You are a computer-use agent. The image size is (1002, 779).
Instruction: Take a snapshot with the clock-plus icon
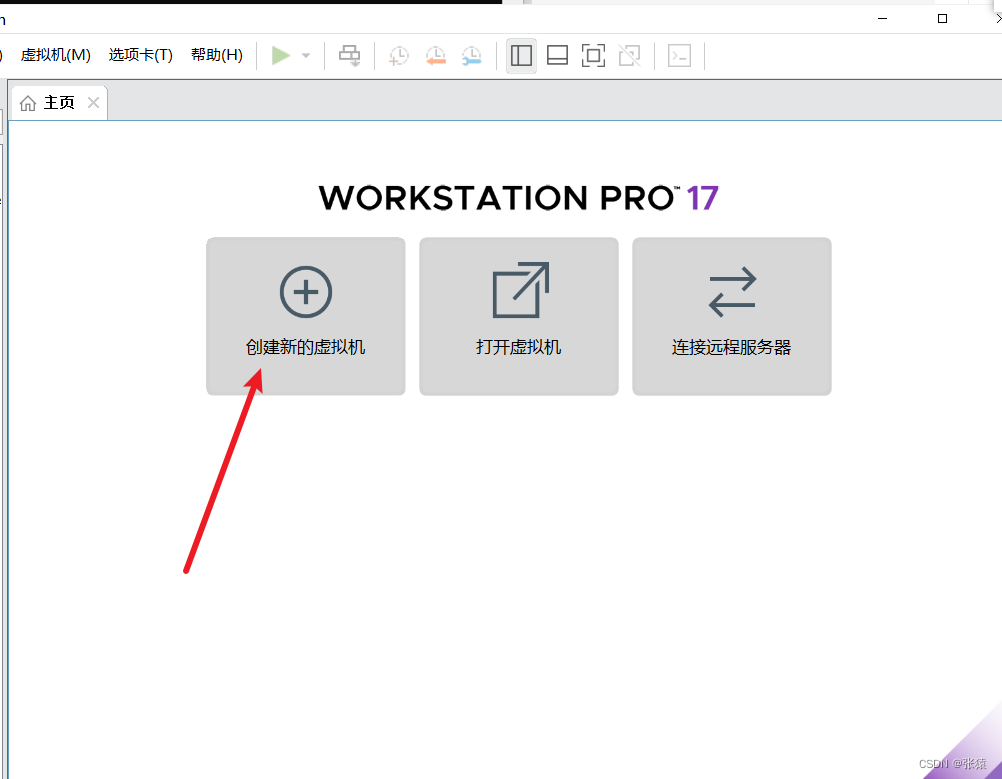[399, 56]
